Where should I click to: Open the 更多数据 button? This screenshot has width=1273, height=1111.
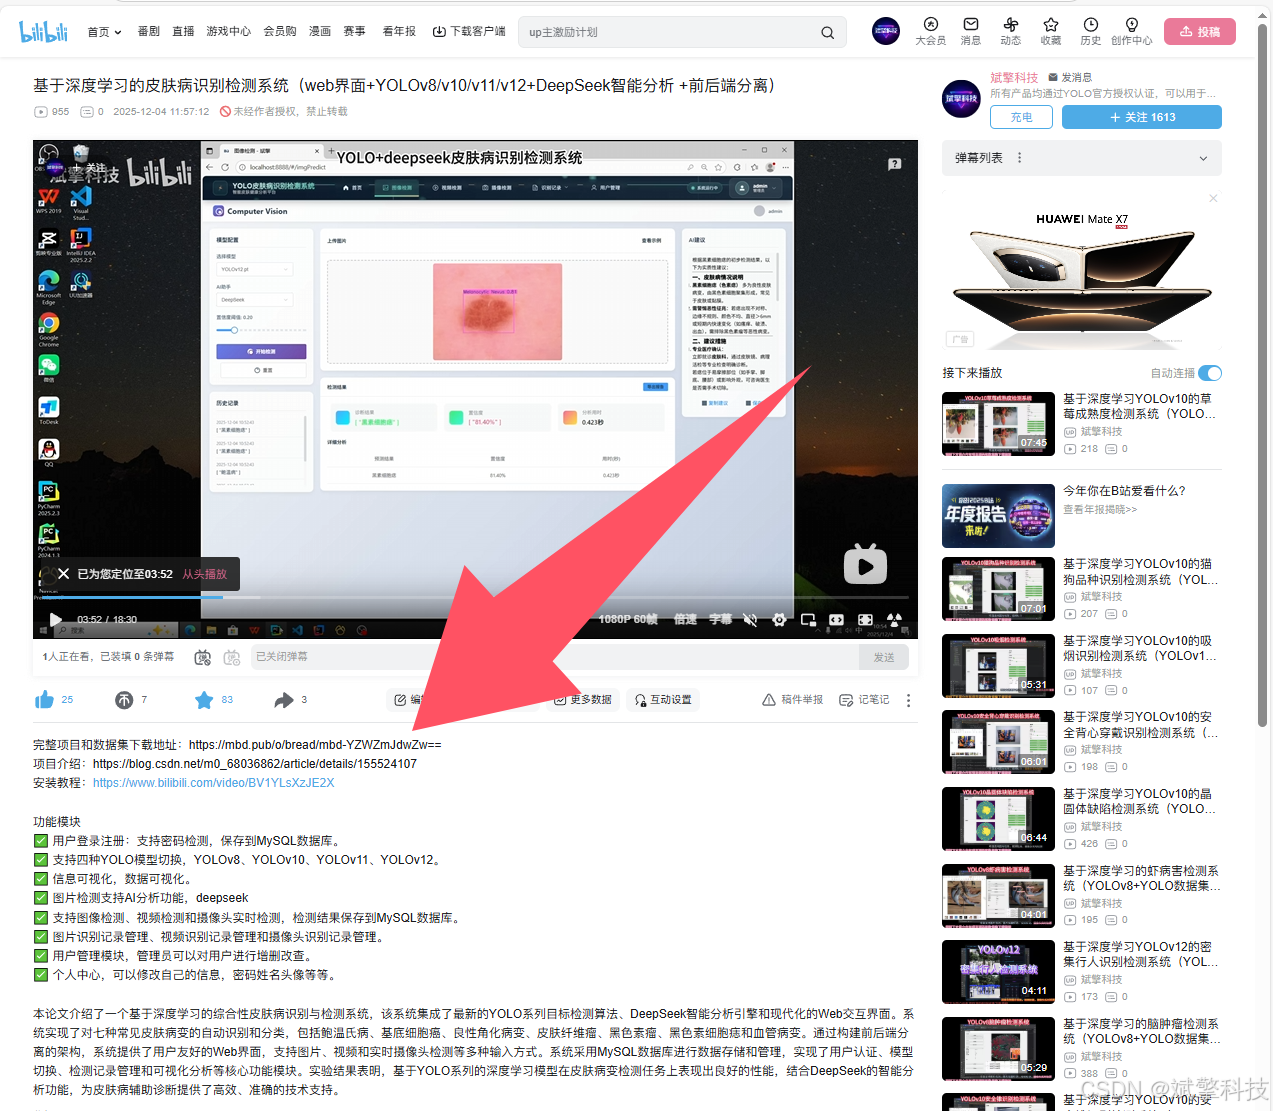(583, 700)
